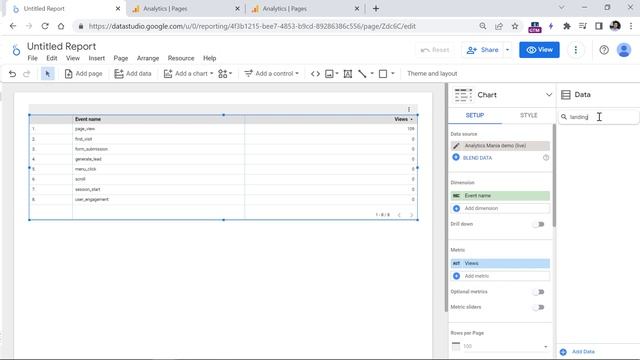Switch to the SETUP tab
Image resolution: width=640 pixels, height=360 pixels.
point(475,116)
